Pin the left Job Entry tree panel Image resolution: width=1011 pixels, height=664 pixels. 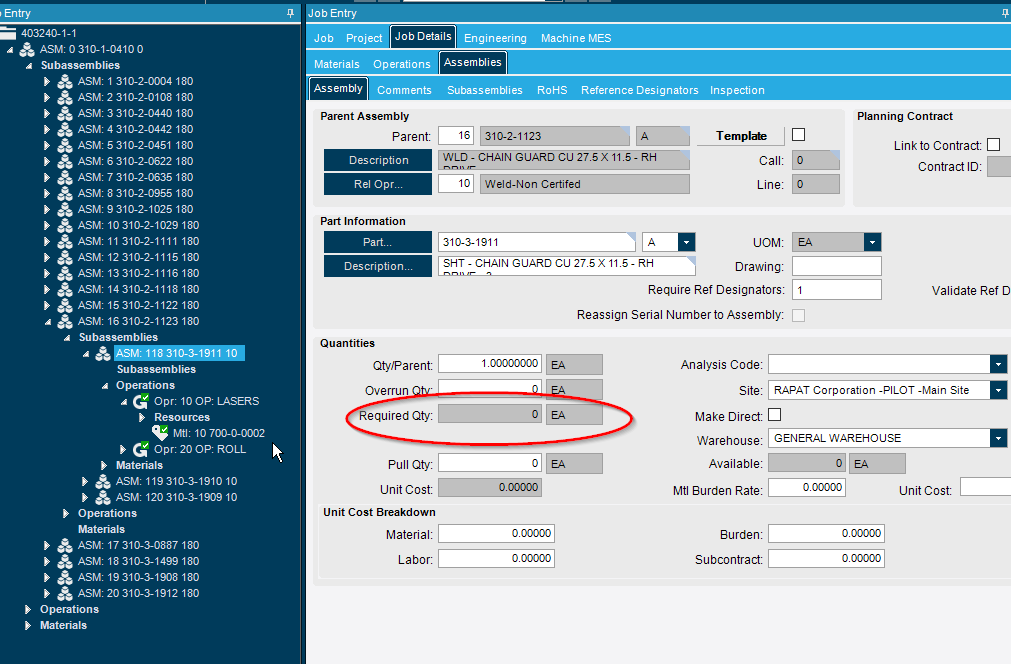pyautogui.click(x=290, y=11)
